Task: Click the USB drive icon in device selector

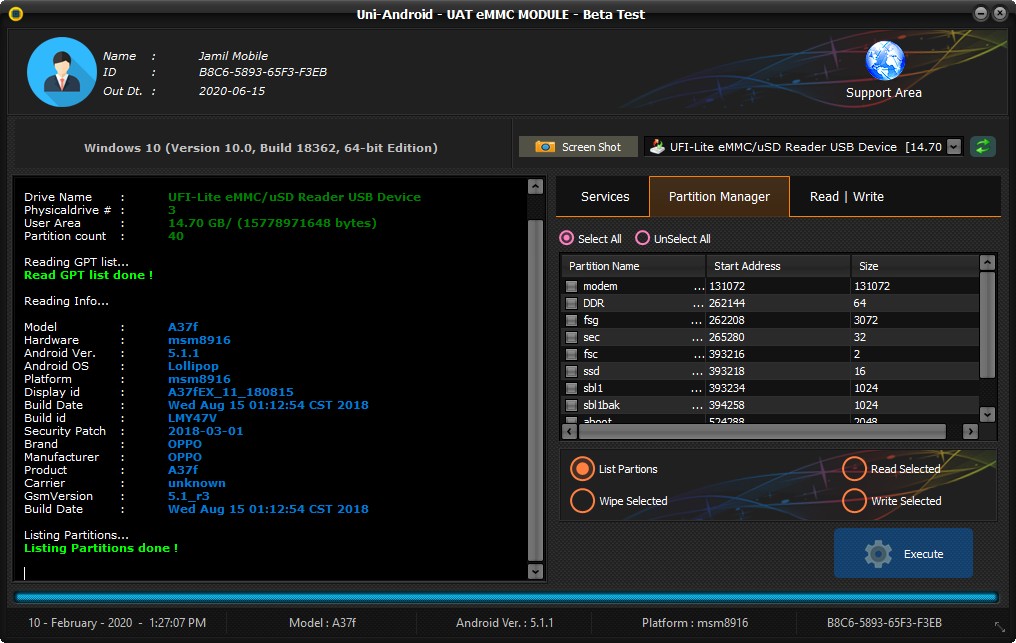Action: coord(657,147)
